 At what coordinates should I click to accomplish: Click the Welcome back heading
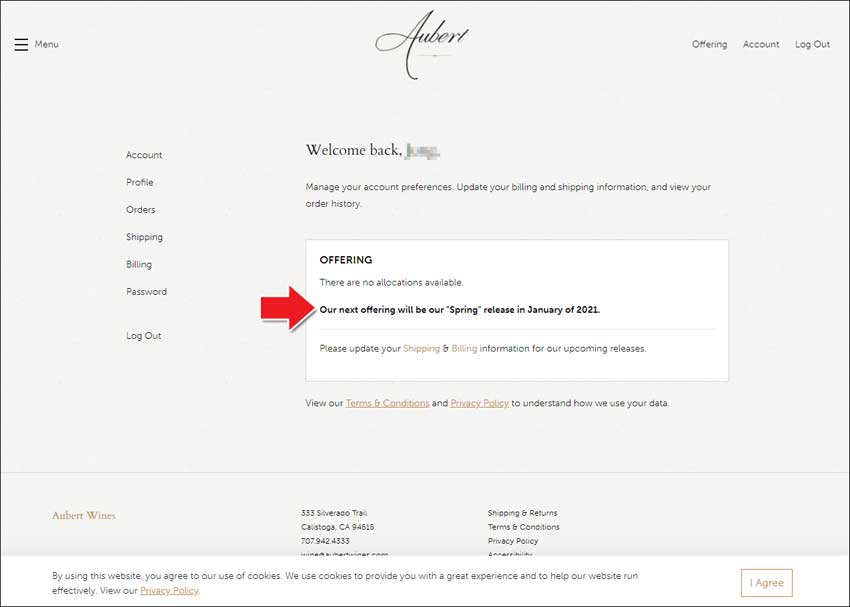tap(373, 150)
